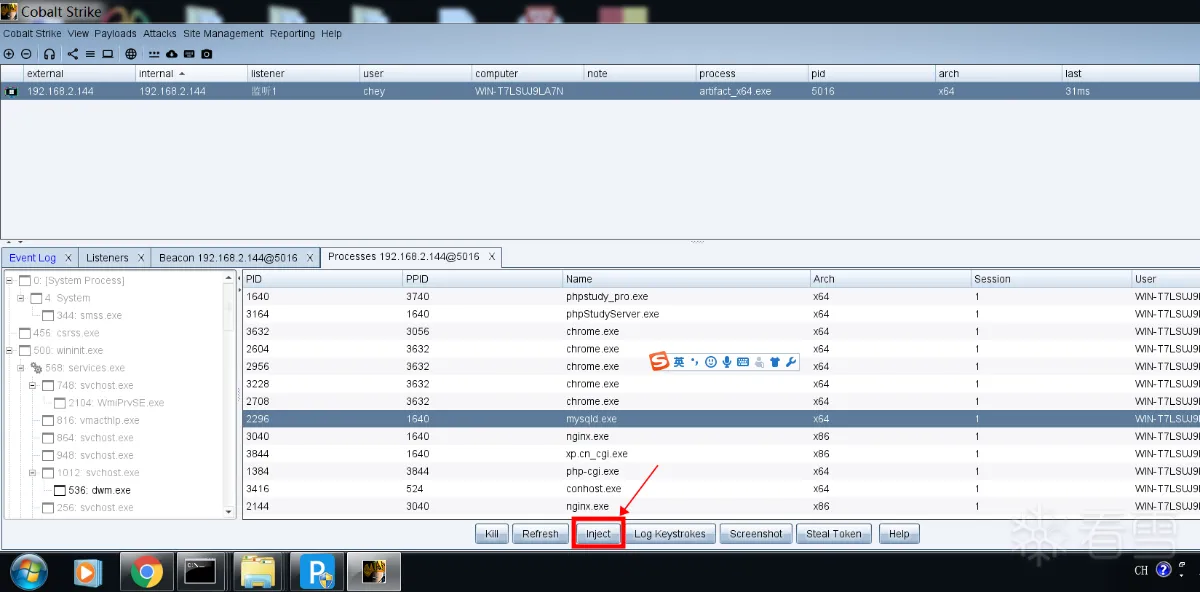Collapse the 500: wininit.exe tree node
This screenshot has height=592, width=1200.
click(x=10, y=351)
